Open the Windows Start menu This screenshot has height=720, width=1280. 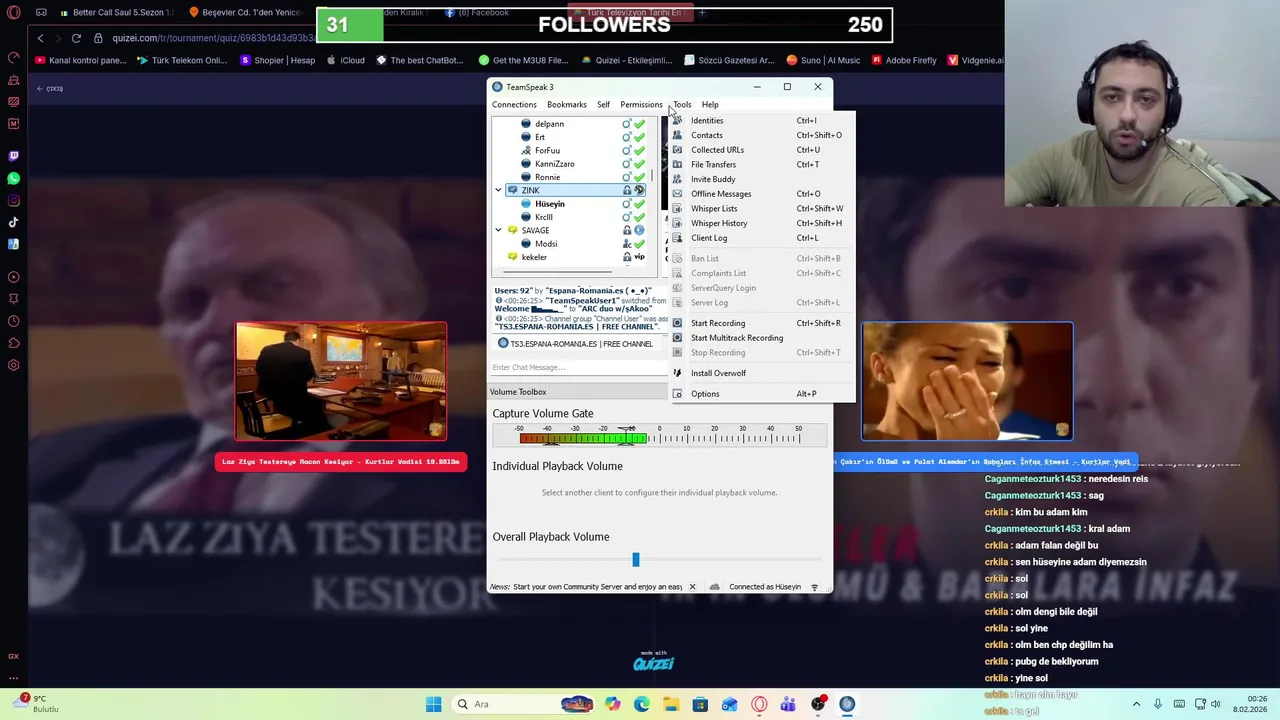(433, 704)
